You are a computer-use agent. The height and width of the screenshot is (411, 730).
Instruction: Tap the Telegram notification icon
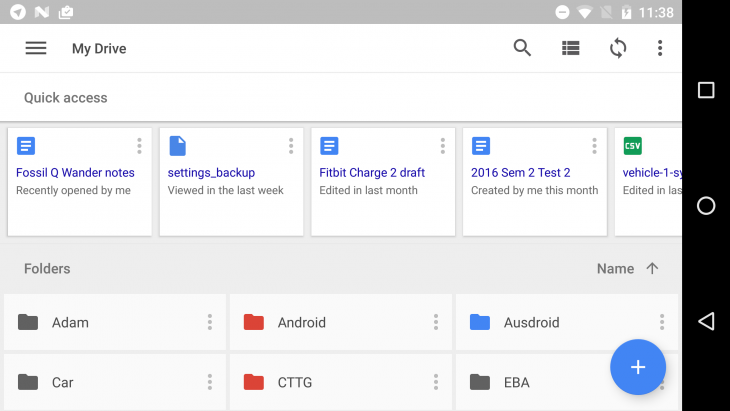point(18,12)
